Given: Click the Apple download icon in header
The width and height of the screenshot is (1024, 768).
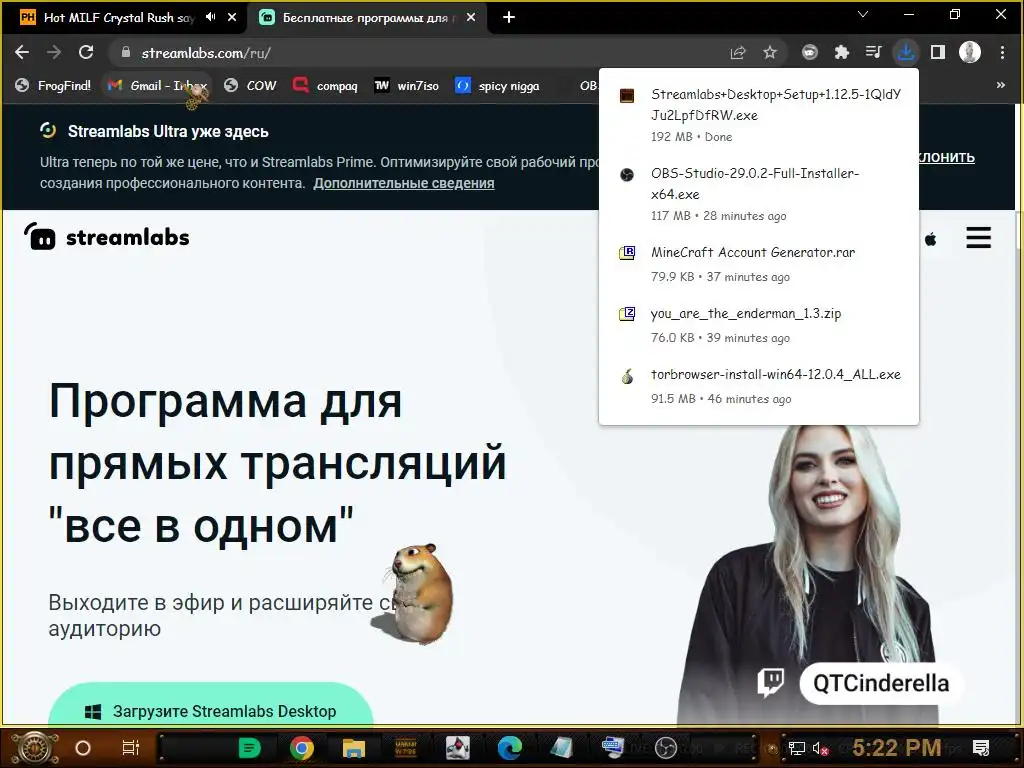Looking at the screenshot, I should tap(931, 239).
